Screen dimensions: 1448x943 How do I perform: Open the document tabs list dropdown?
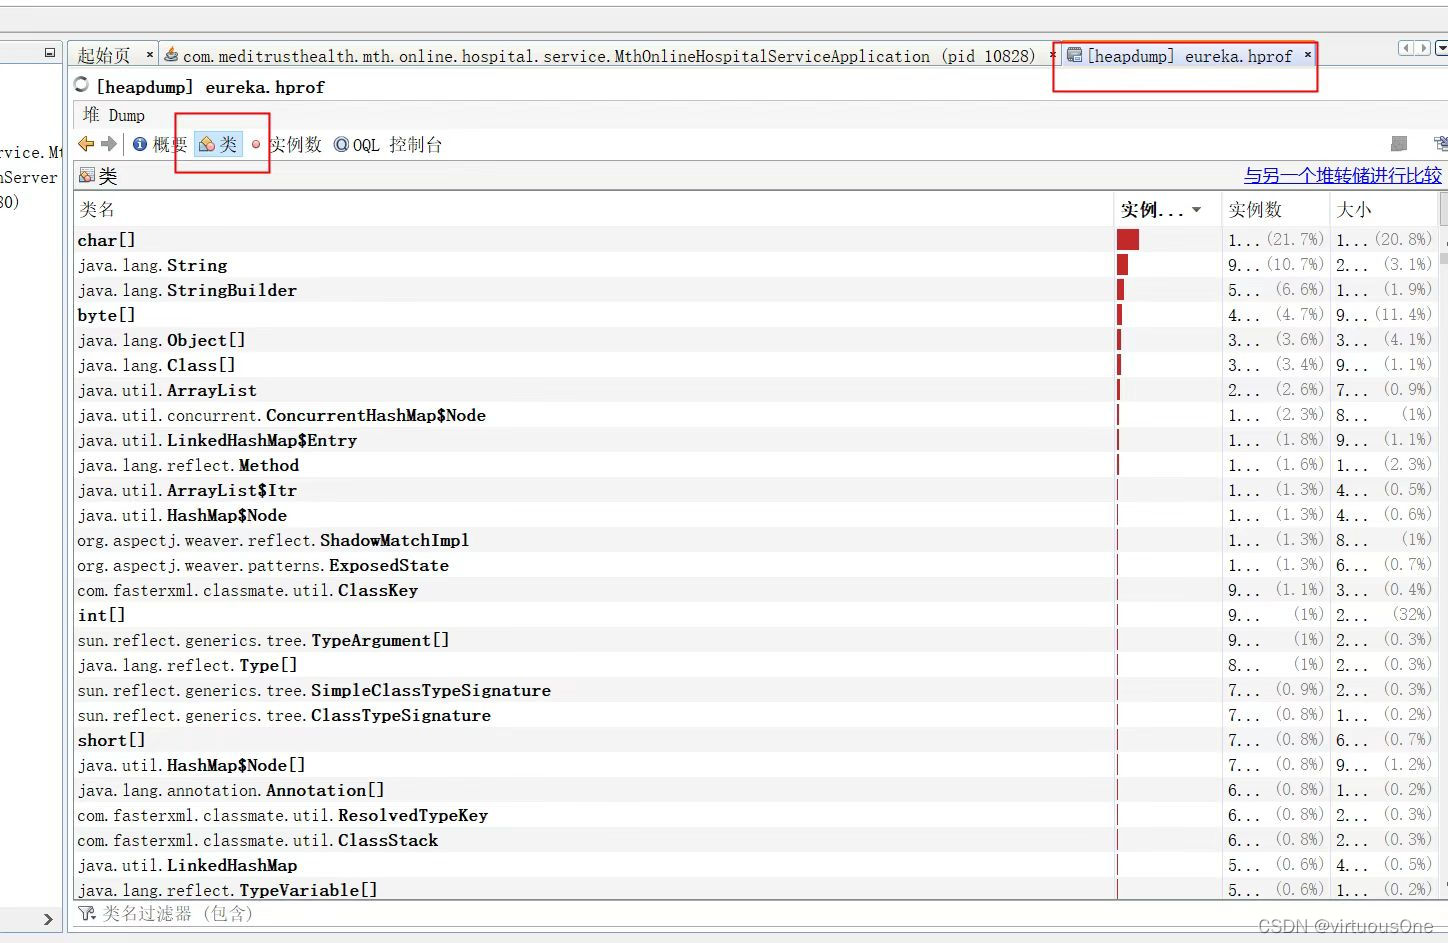(x=1441, y=48)
